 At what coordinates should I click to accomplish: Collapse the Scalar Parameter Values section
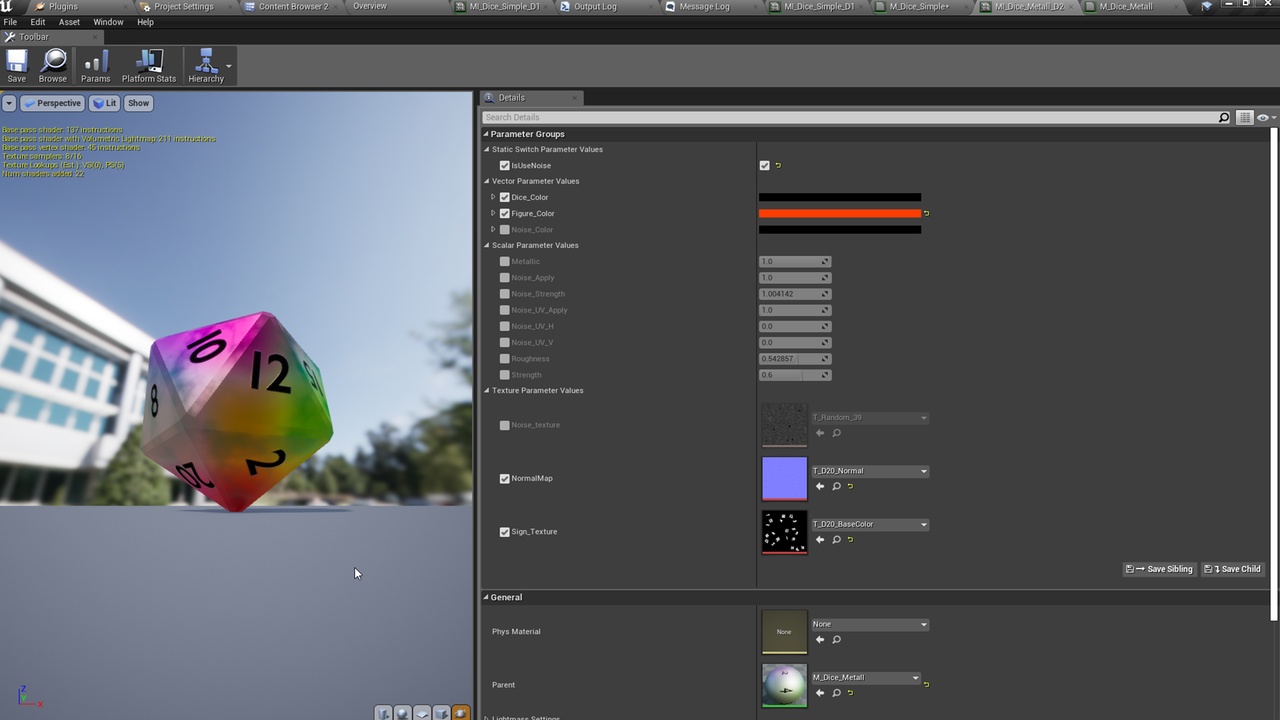(487, 246)
